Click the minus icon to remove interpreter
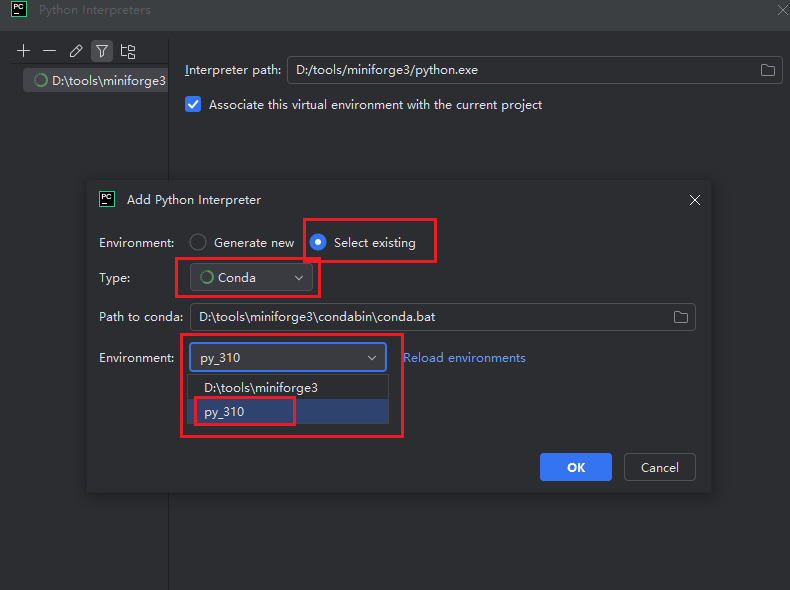 click(x=49, y=51)
